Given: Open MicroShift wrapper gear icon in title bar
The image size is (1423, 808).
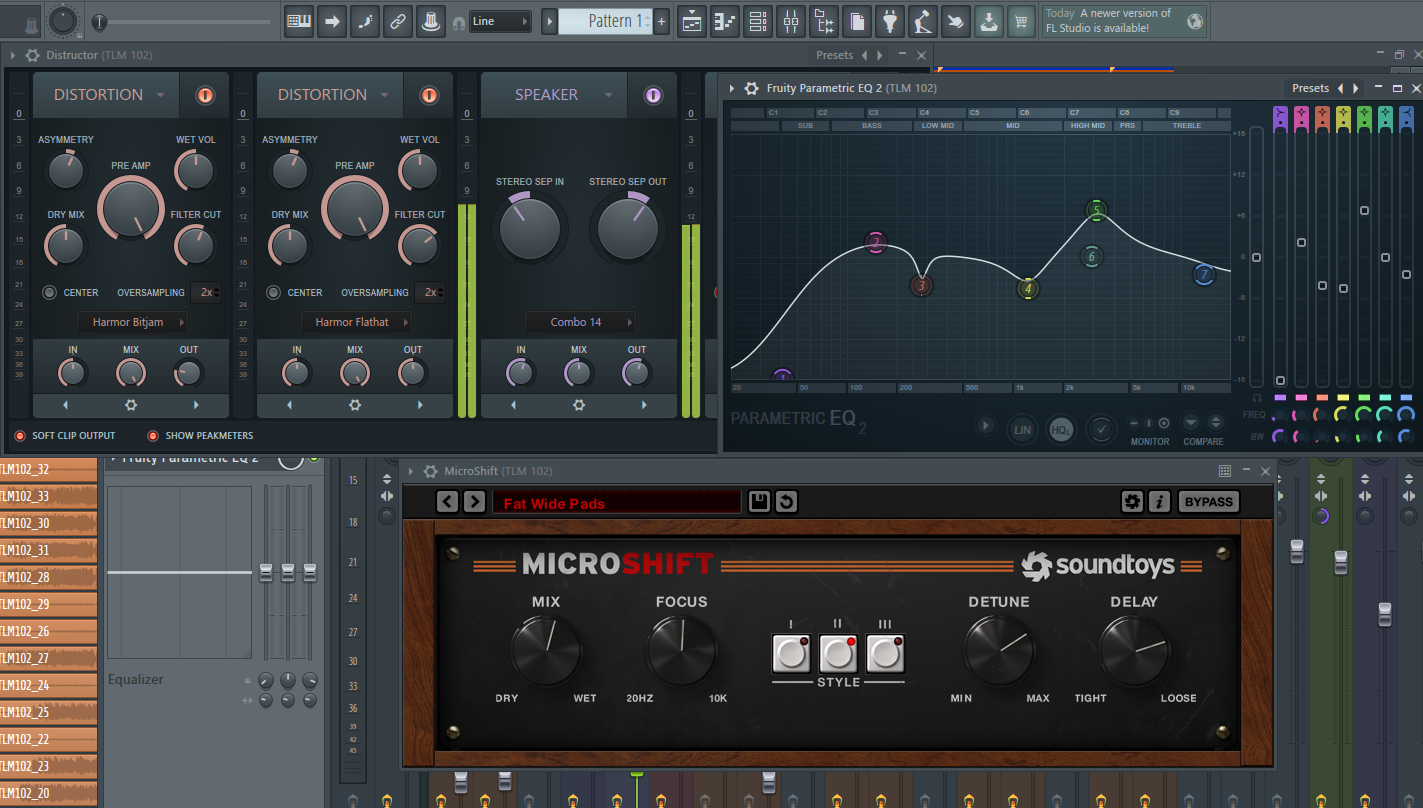Looking at the screenshot, I should point(430,471).
